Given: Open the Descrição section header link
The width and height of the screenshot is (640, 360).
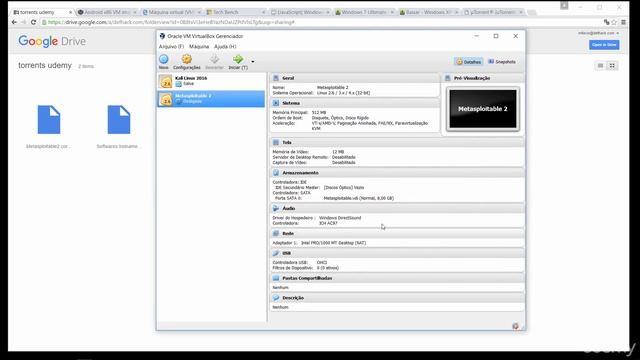Looking at the screenshot, I should 293,298.
